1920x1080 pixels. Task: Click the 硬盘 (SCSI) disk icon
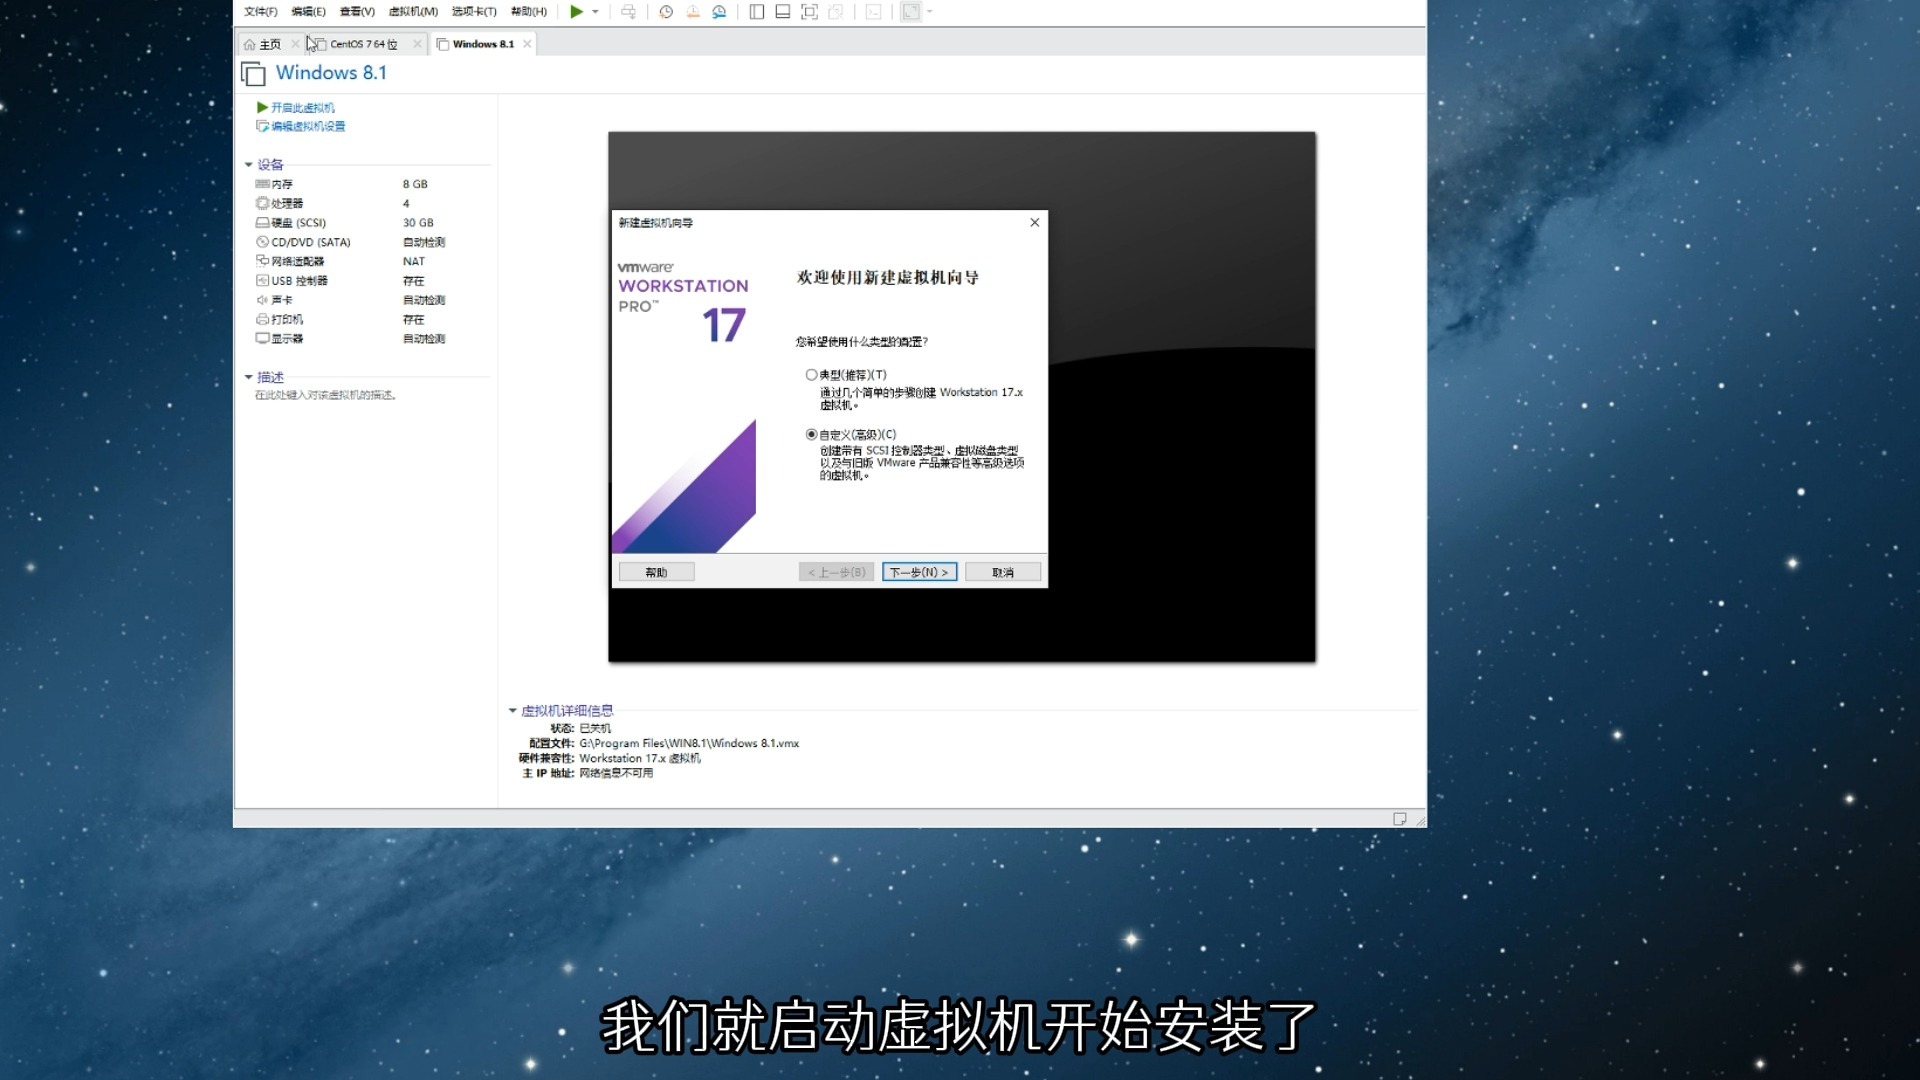click(262, 223)
